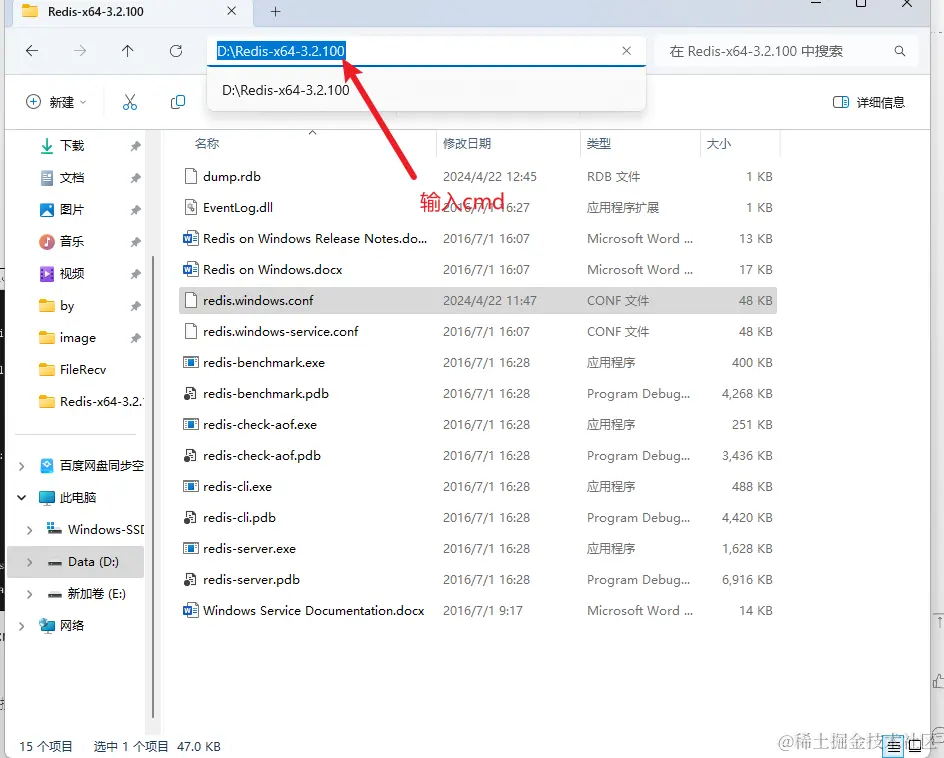
Task: Click the sidebar vertical scrollbar
Action: click(153, 486)
